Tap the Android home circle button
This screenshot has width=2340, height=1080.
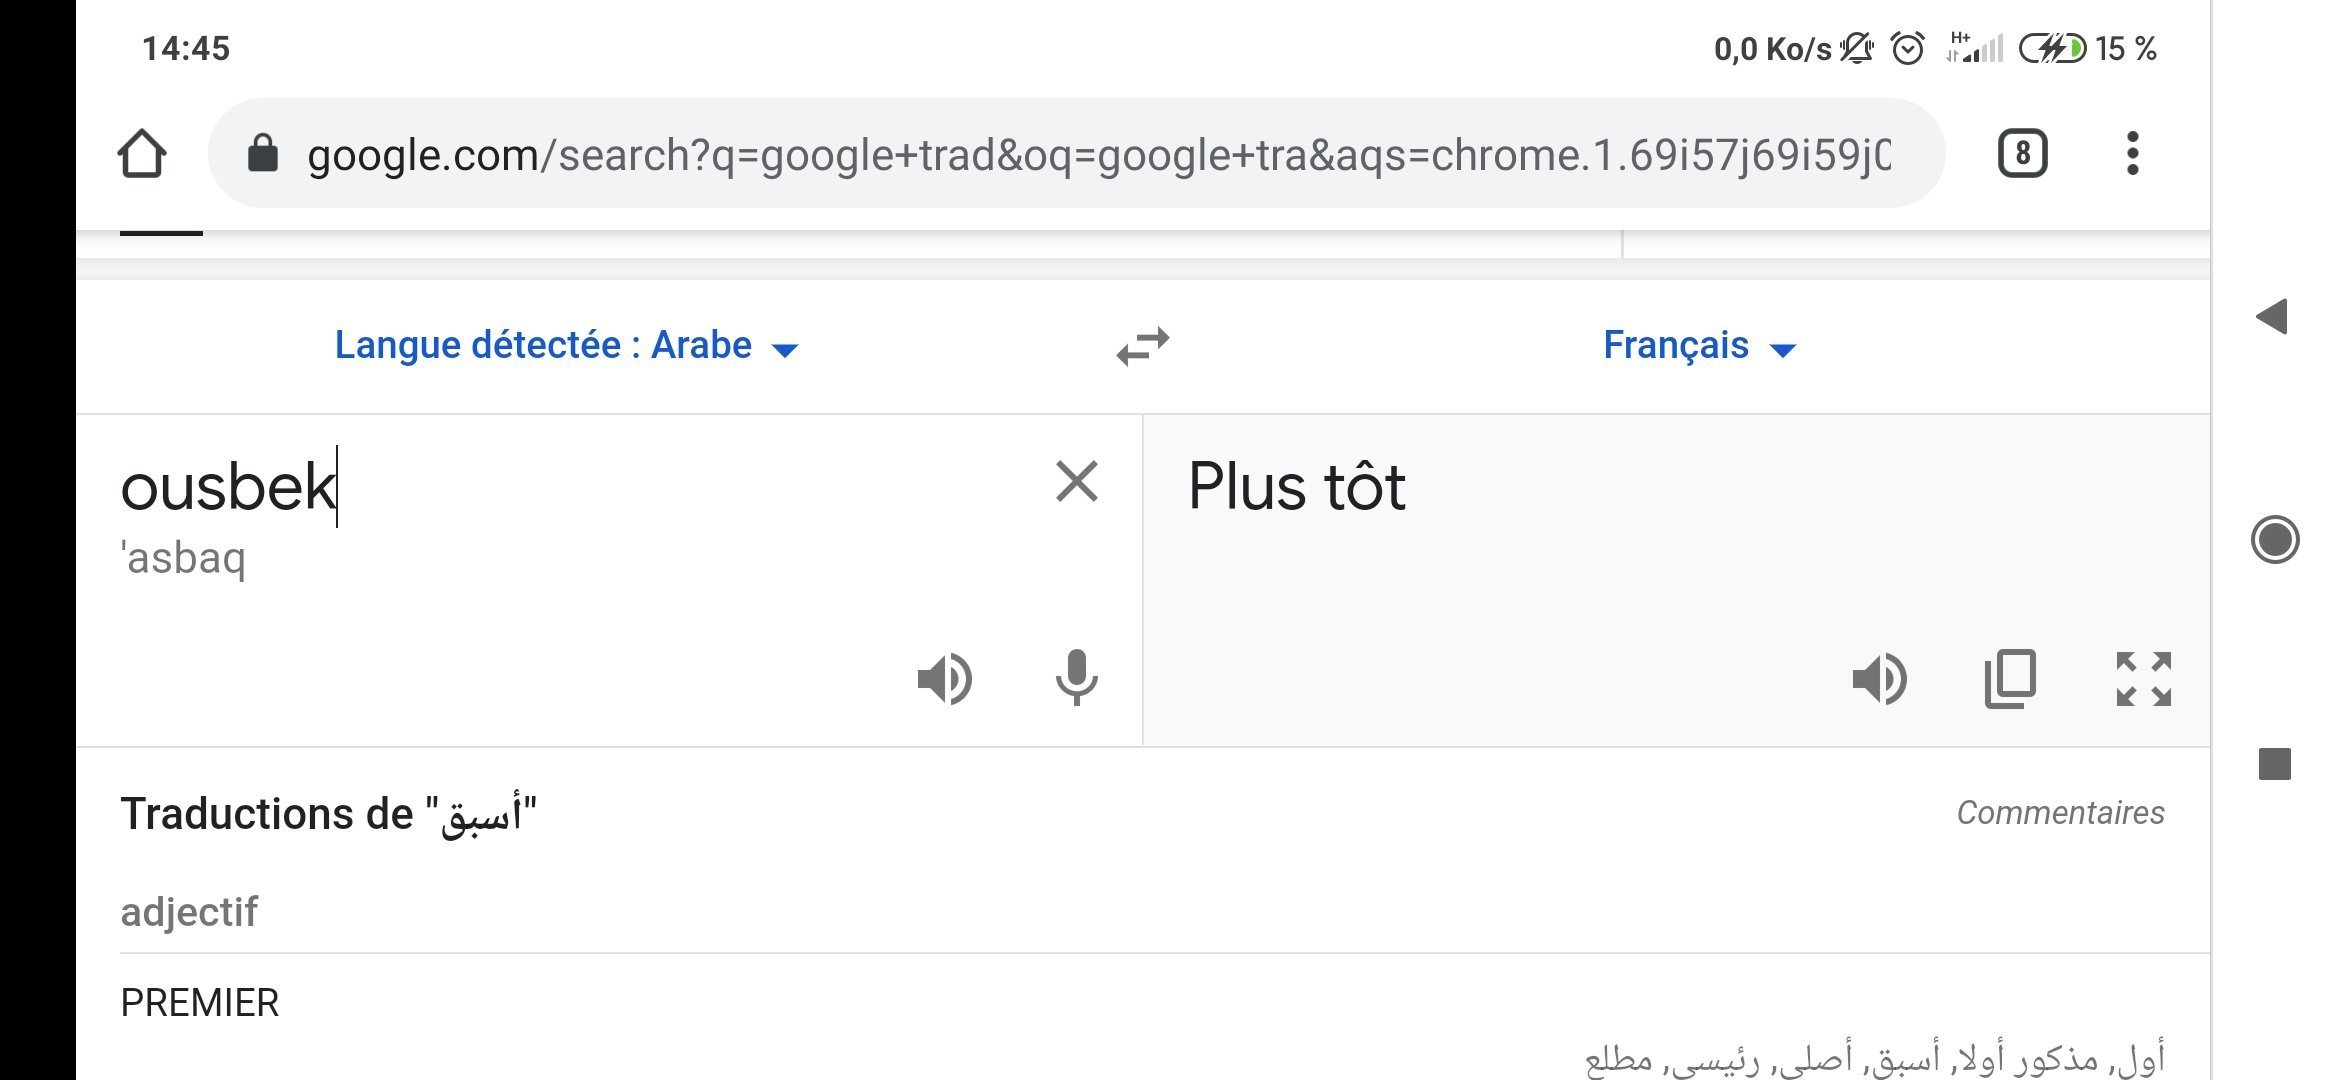[2274, 540]
